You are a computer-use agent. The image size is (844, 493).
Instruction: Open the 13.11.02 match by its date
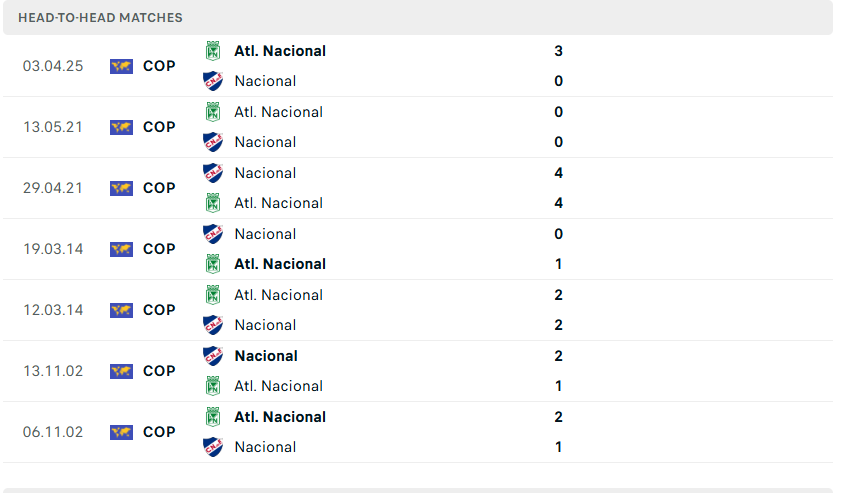53,371
